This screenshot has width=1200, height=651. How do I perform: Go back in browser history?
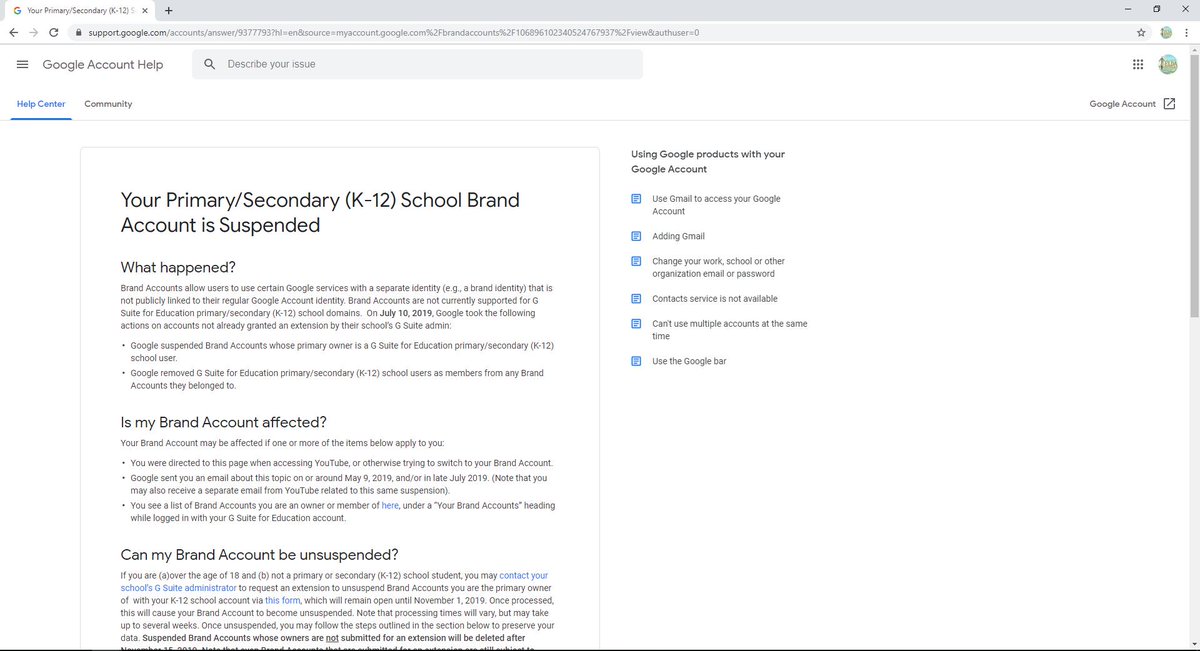point(13,32)
